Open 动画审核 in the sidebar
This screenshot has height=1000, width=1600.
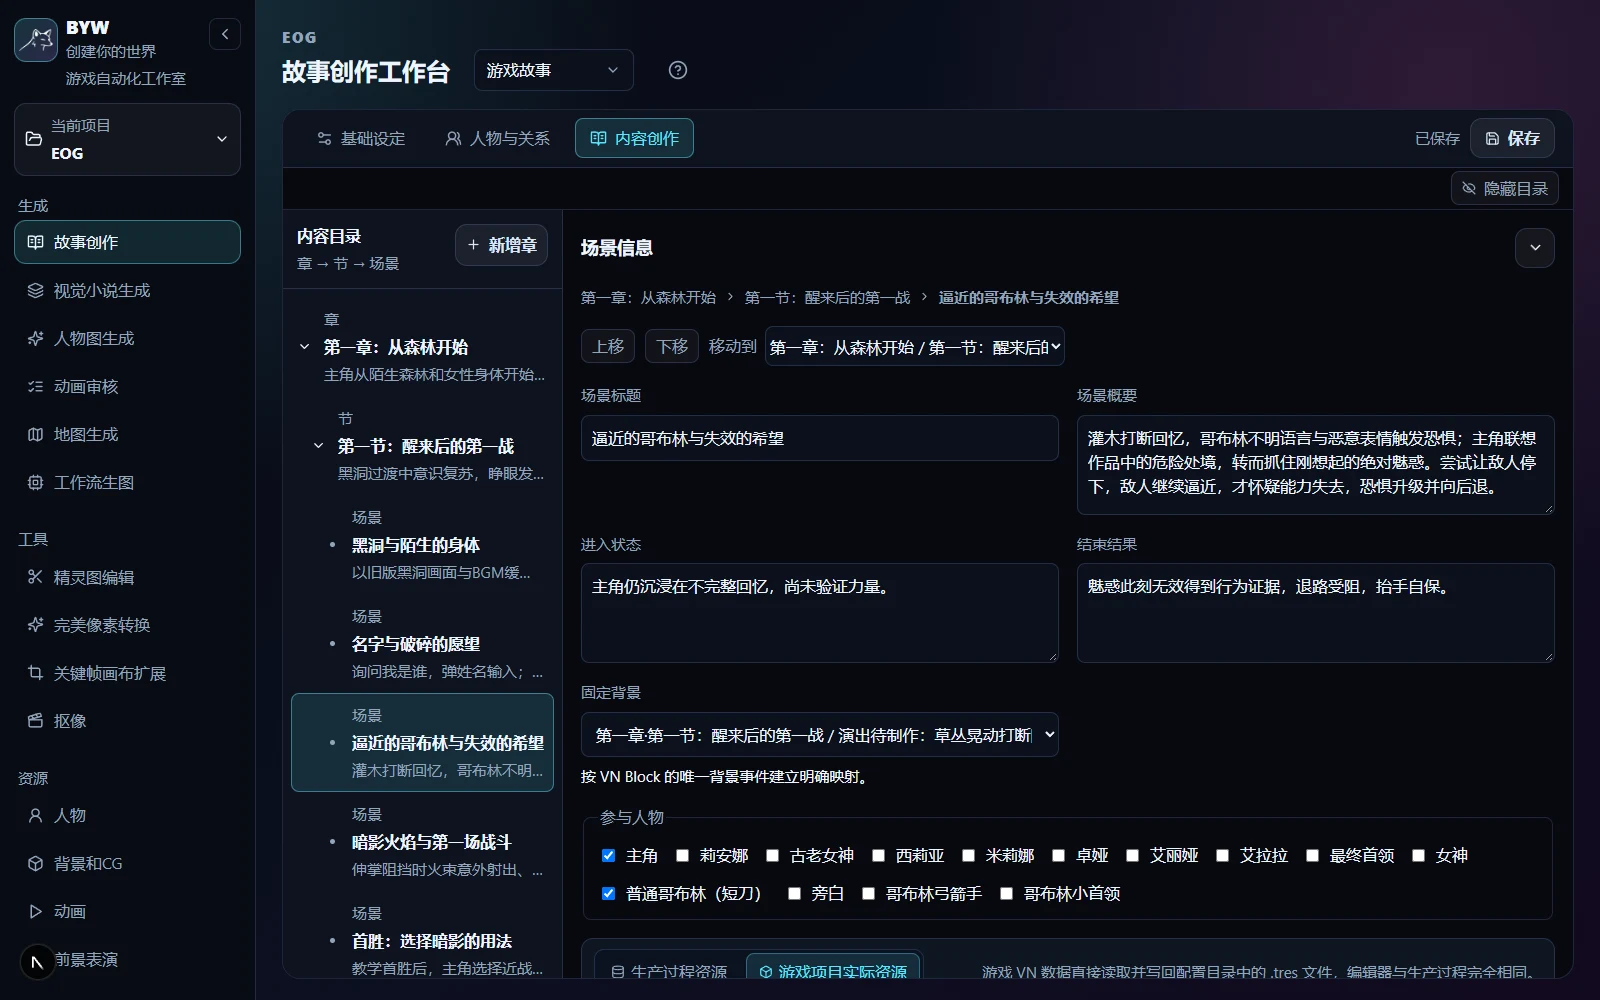point(127,386)
